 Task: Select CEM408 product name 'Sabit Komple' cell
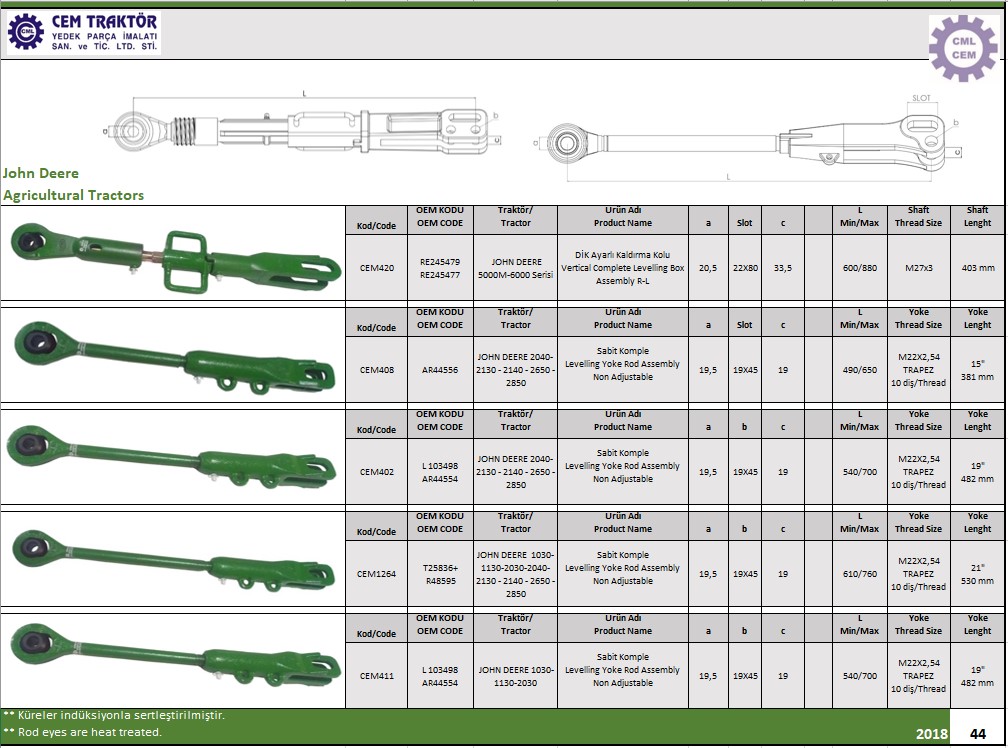pyautogui.click(x=623, y=370)
